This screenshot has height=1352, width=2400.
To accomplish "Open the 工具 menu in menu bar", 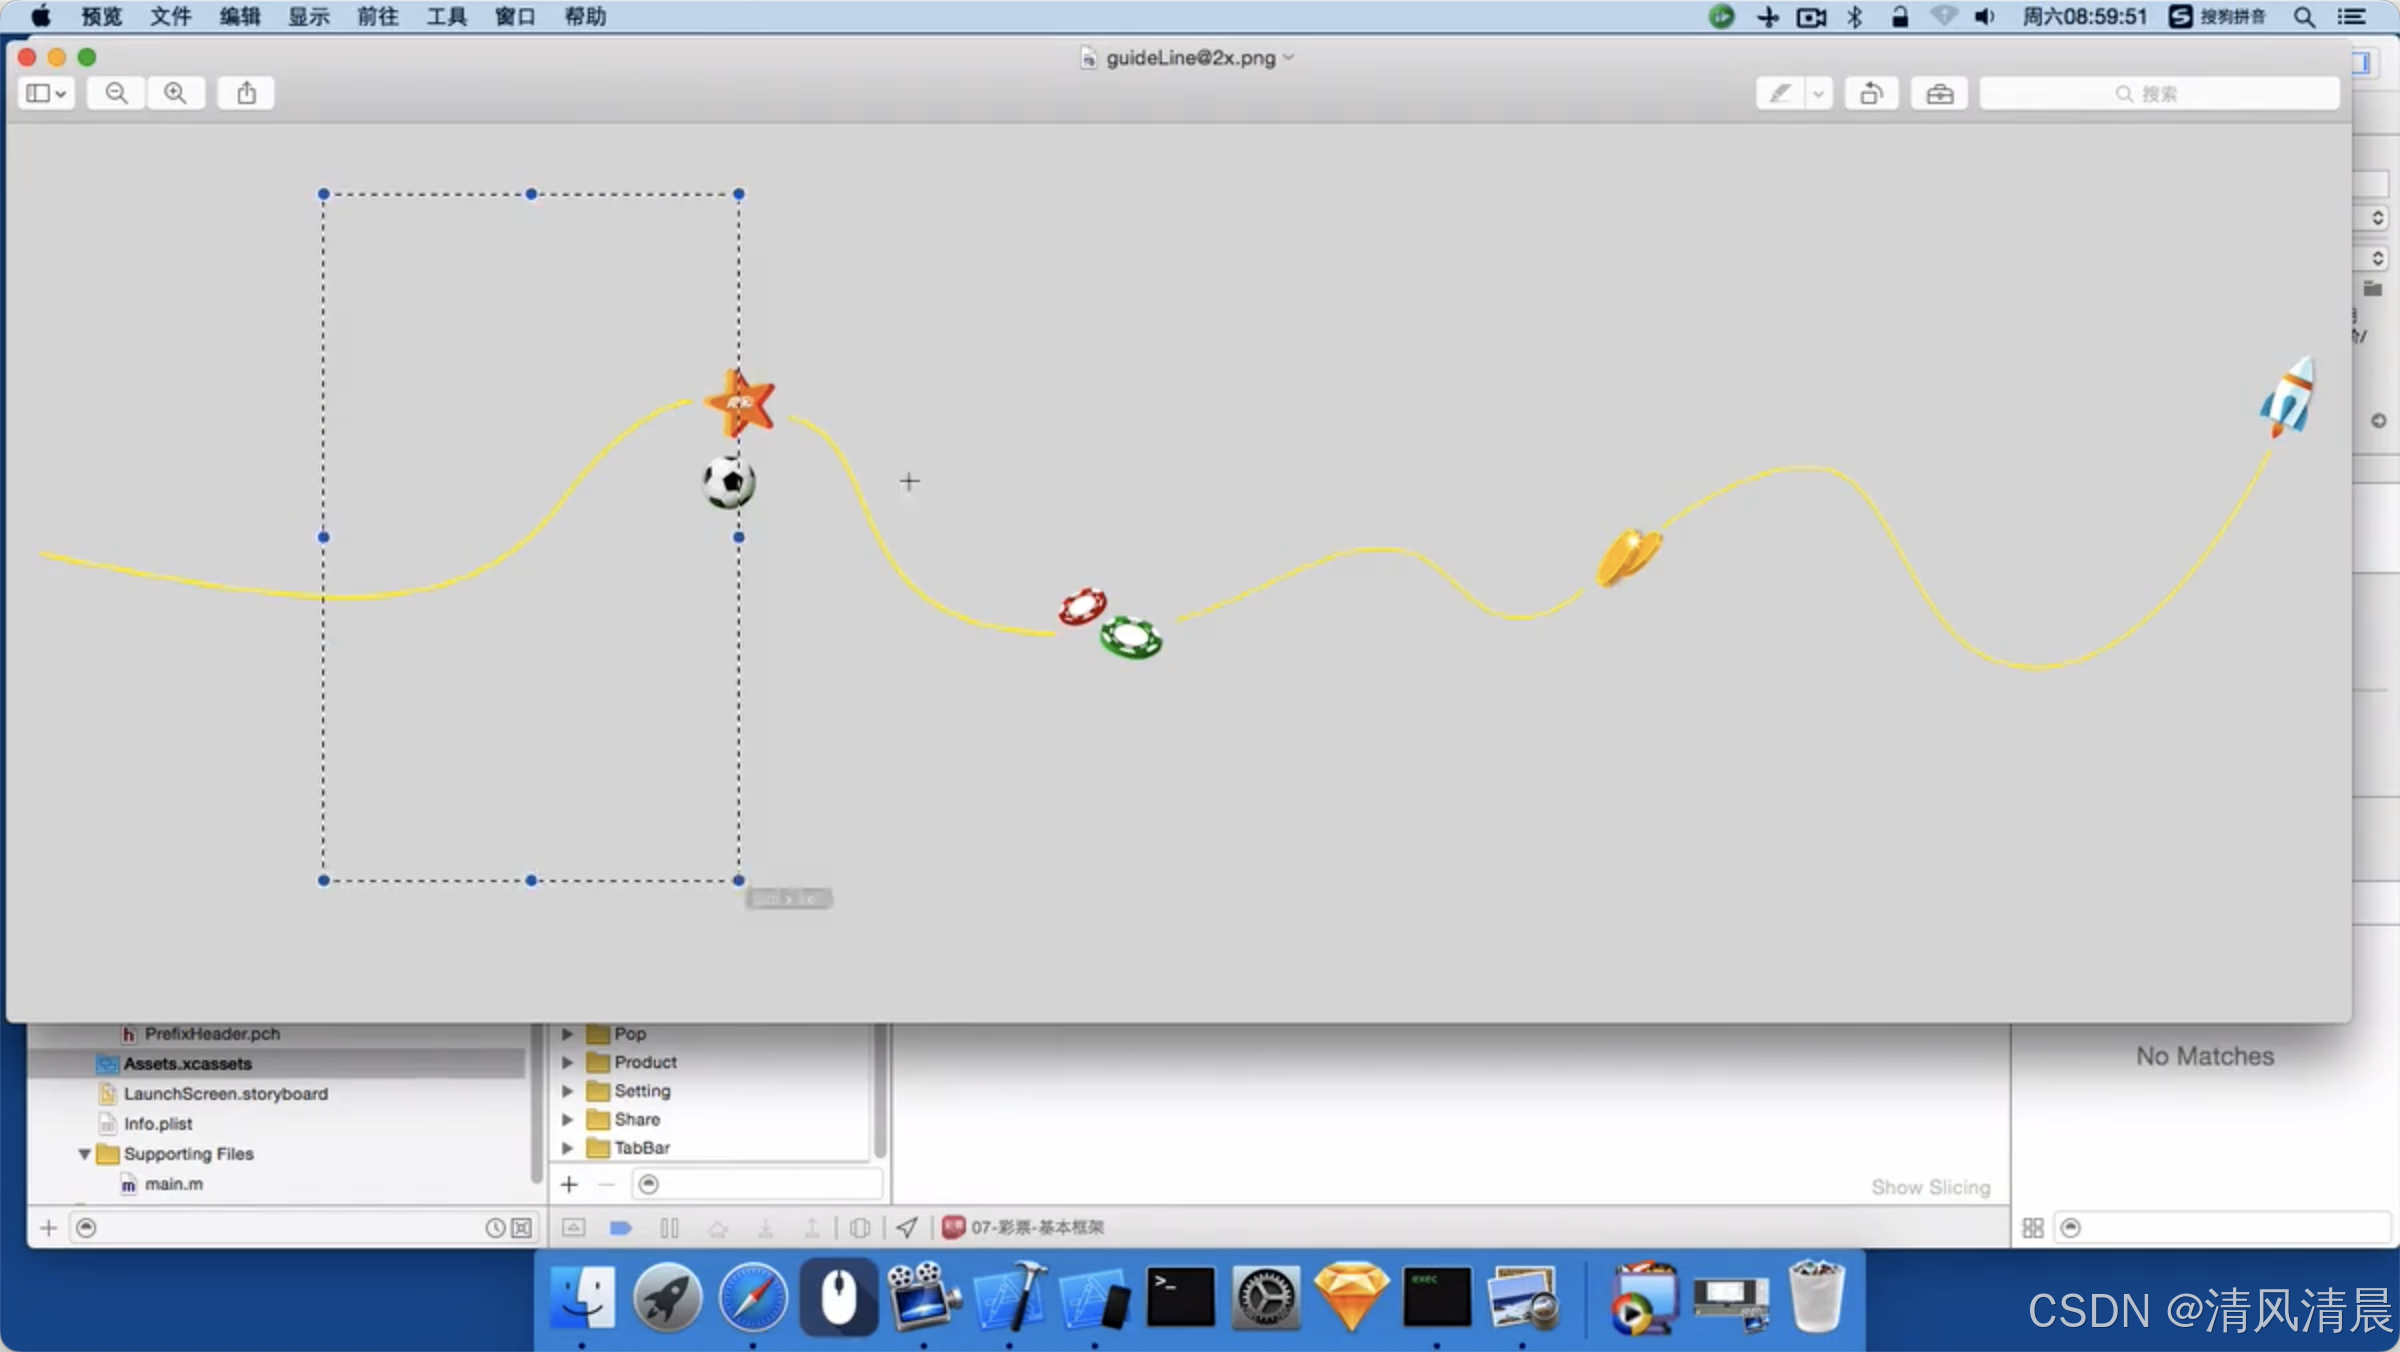I will 446,16.
